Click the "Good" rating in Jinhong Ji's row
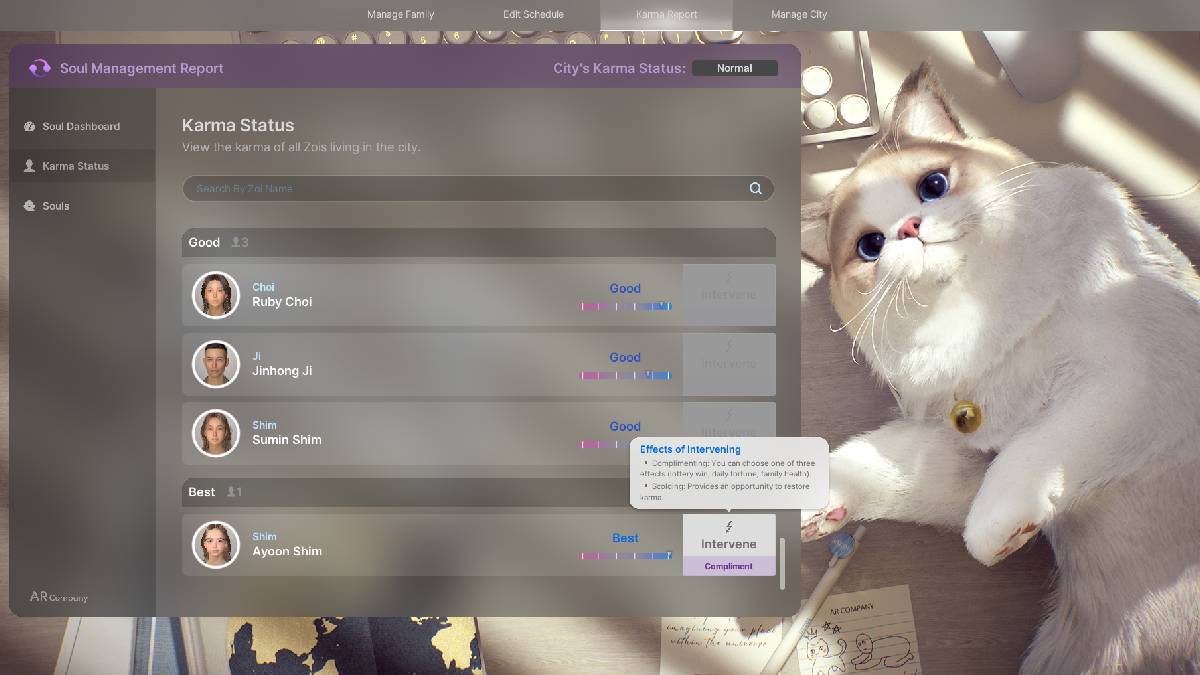 pos(625,358)
